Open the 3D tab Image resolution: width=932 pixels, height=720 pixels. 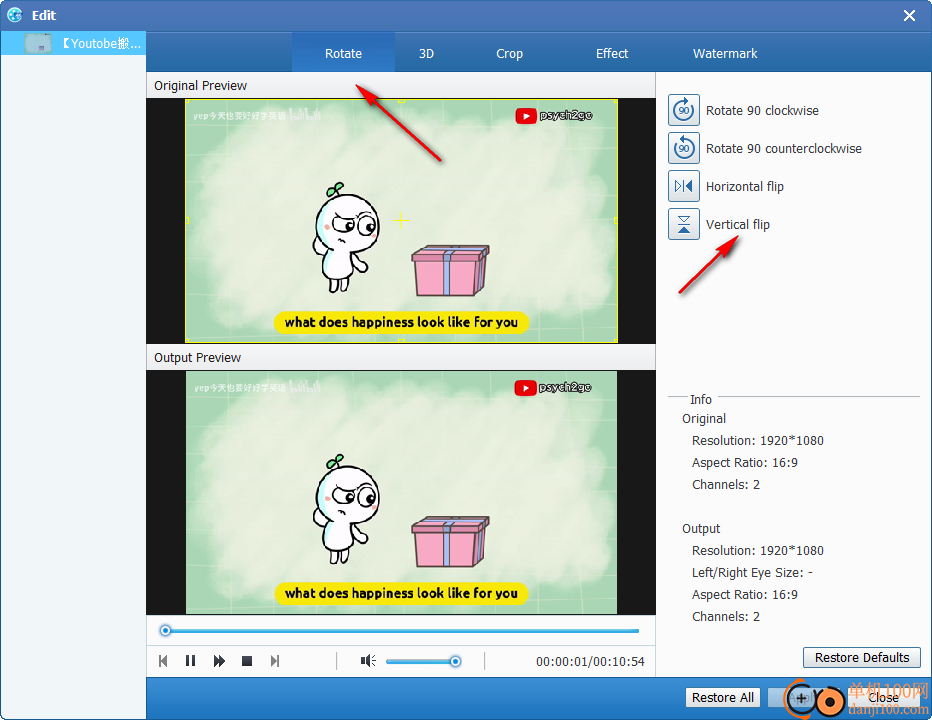pos(426,54)
